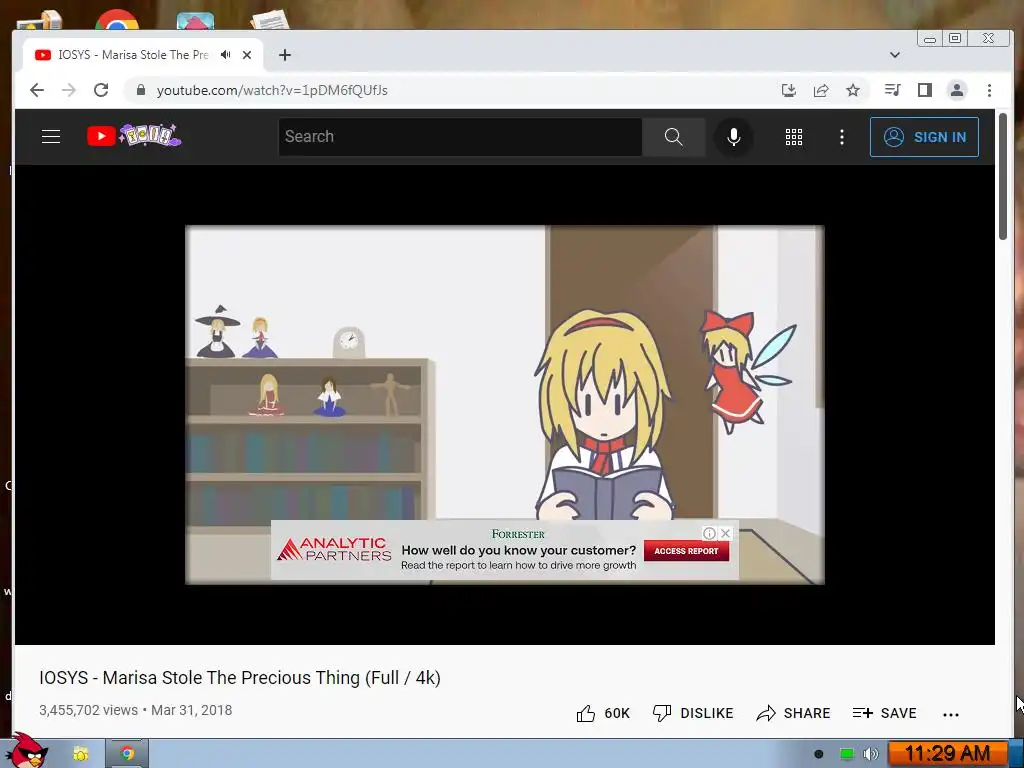Open Chrome side panel

925,90
